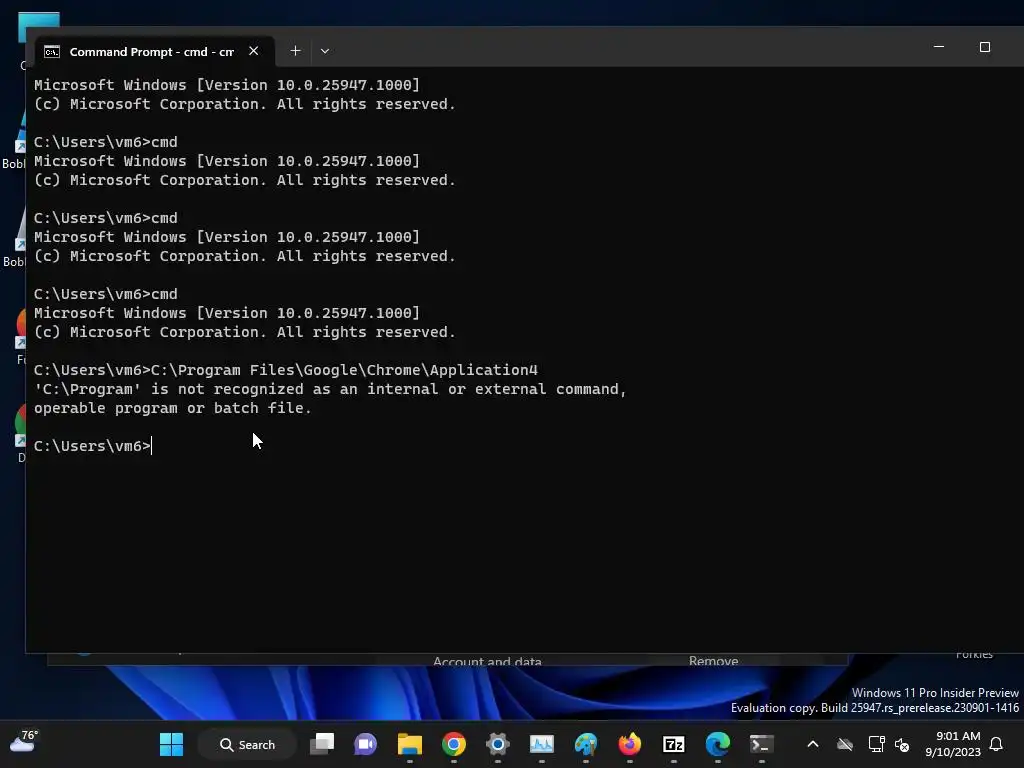Open the performance monitor taskbar icon
1024x768 pixels.
[541, 744]
